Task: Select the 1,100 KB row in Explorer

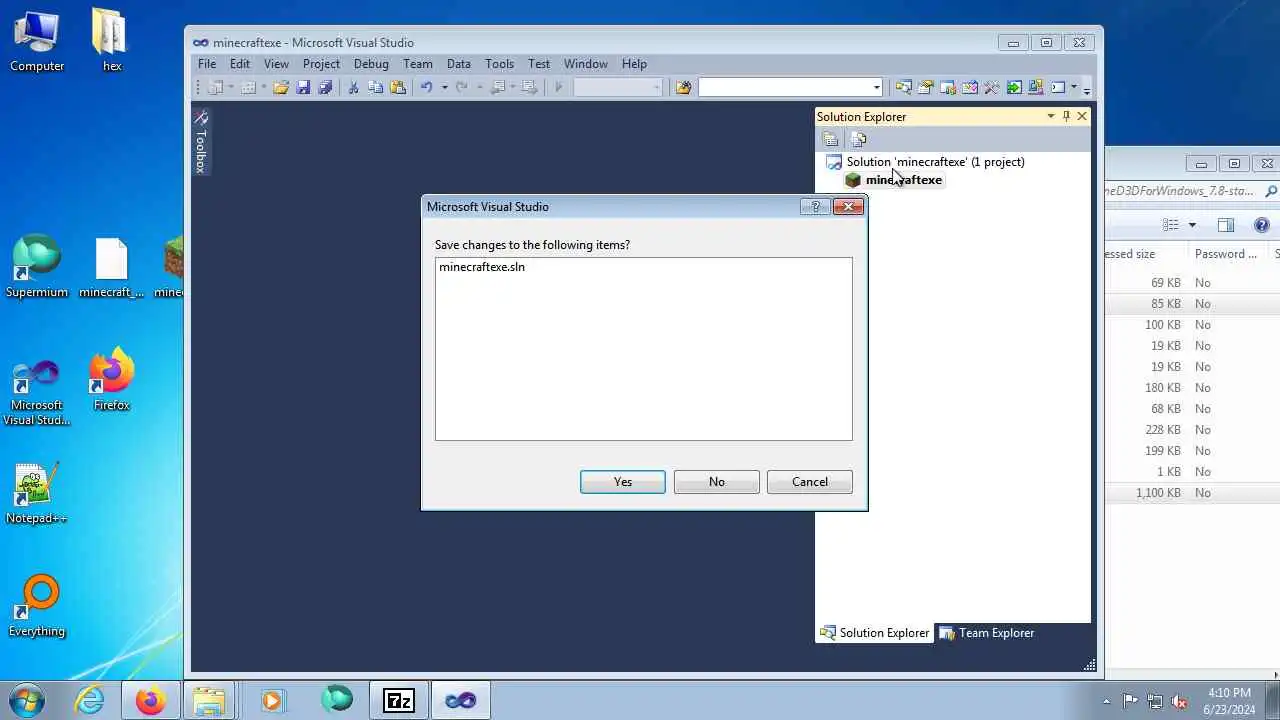Action: click(x=1192, y=493)
